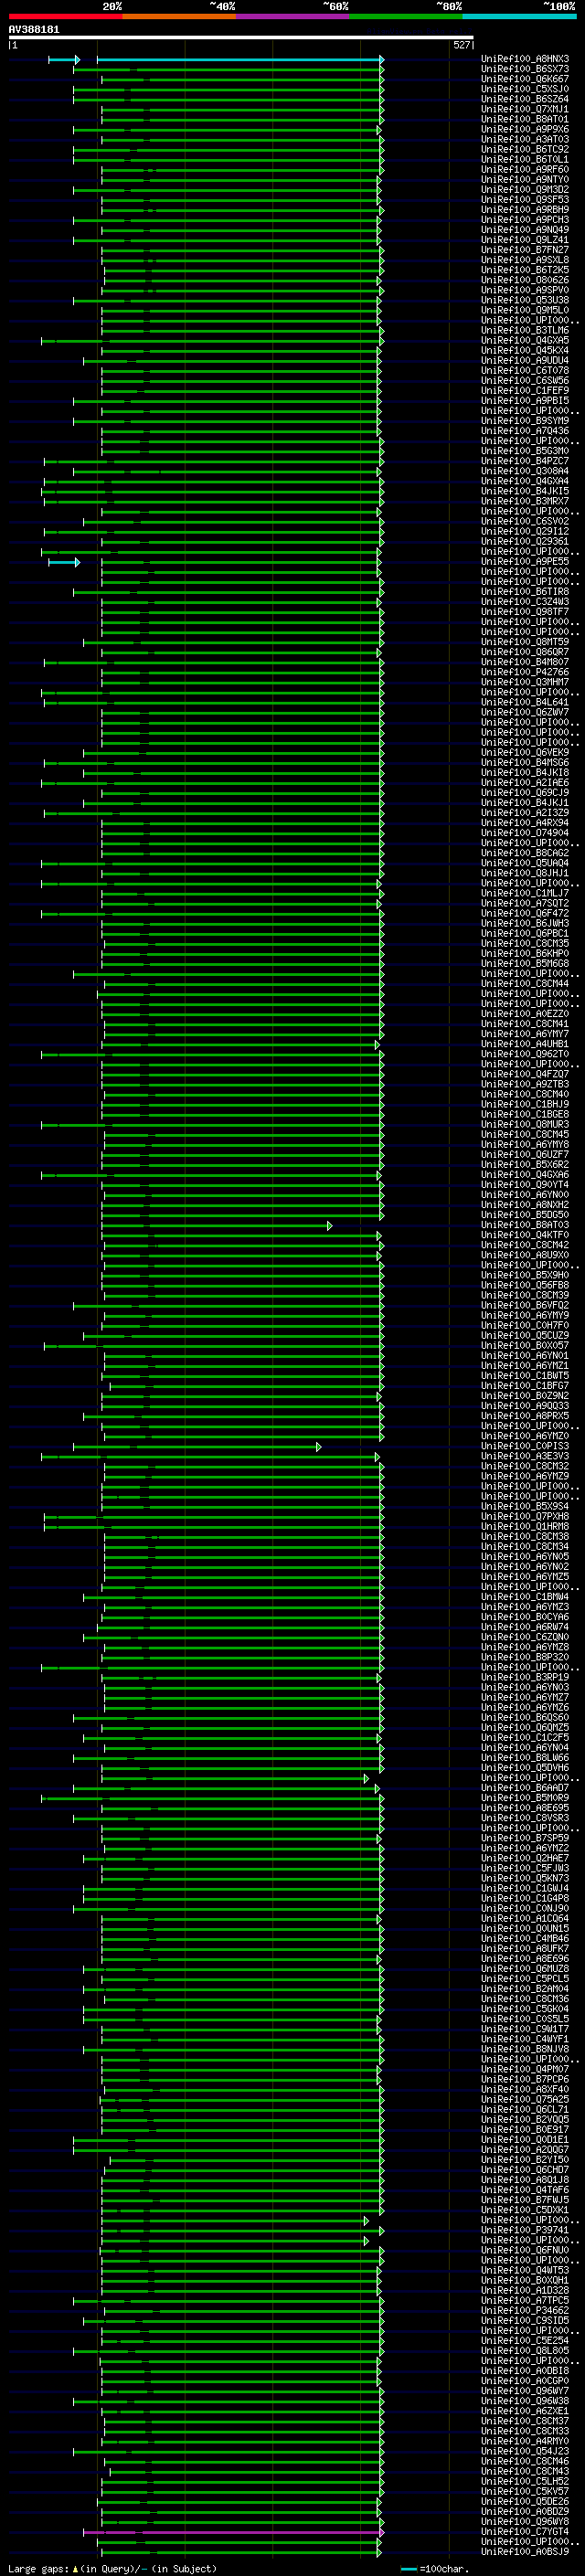The height and width of the screenshot is (2576, 585).
Task: Click the cyan ~100% identity legend segment
Action: (519, 16)
